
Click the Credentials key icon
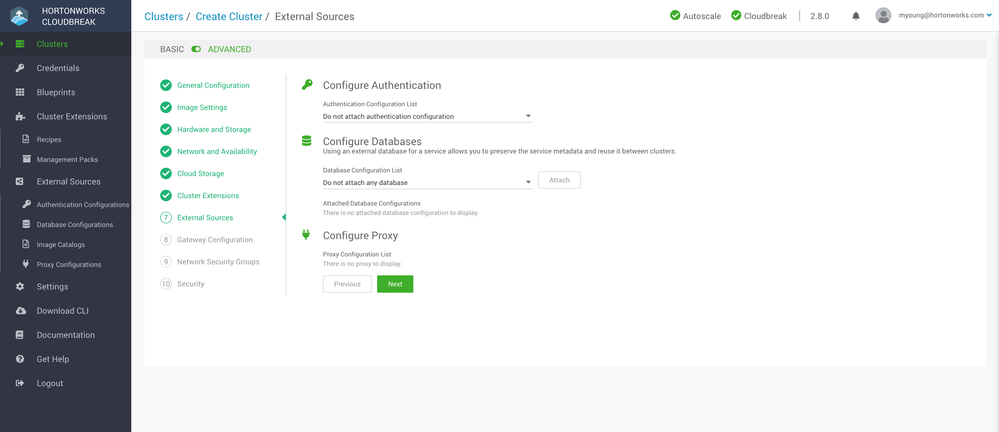coord(20,68)
